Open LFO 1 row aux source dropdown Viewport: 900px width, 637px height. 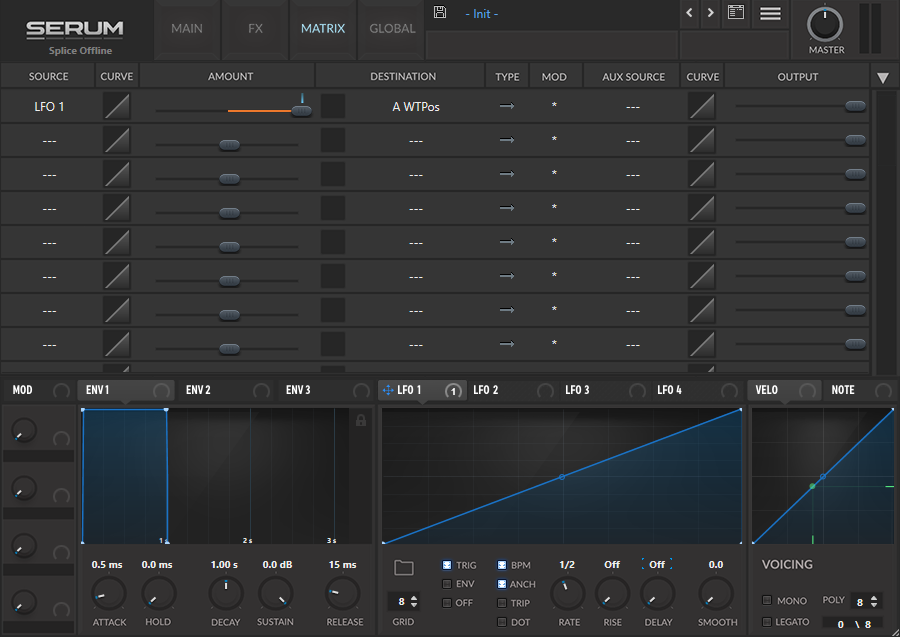point(633,107)
